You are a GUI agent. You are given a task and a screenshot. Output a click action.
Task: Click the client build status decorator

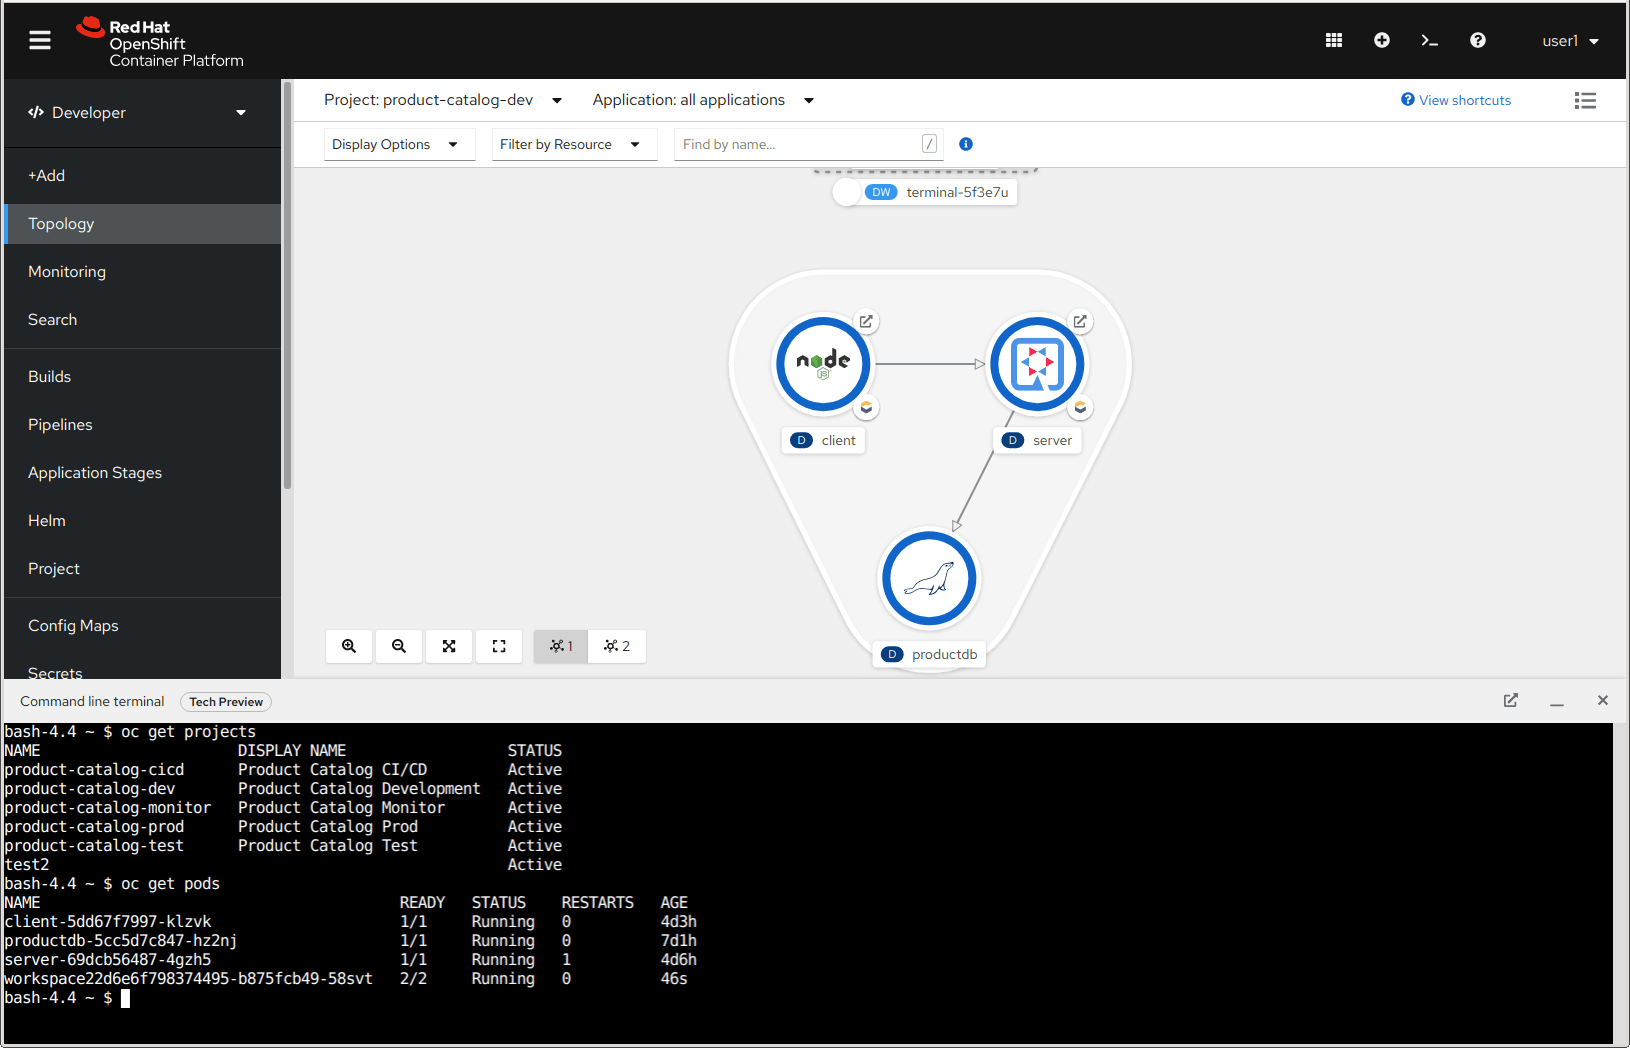866,407
